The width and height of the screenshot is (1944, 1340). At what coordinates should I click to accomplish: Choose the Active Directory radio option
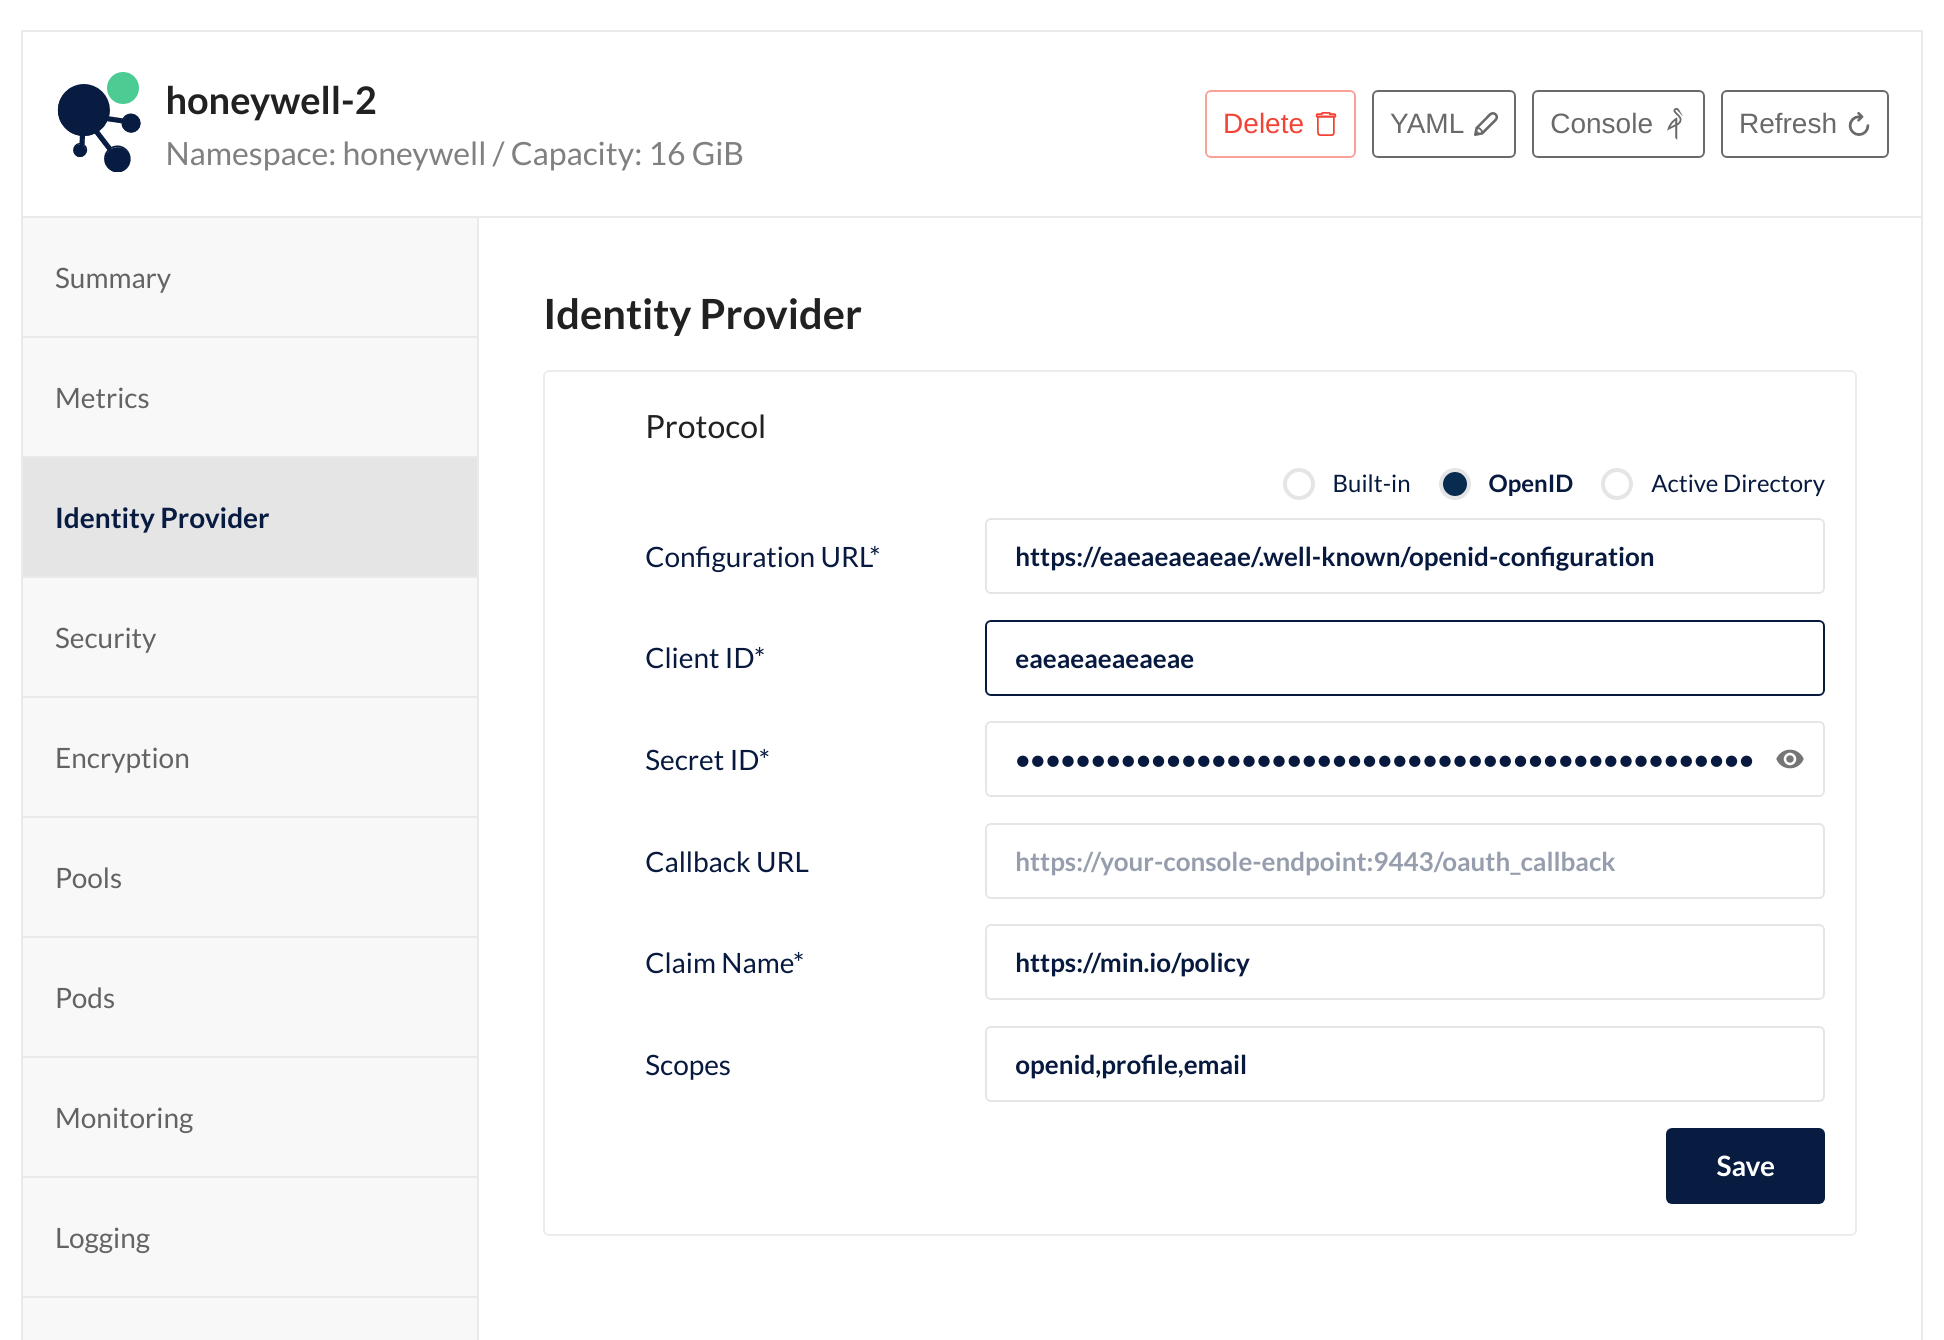[x=1617, y=484]
